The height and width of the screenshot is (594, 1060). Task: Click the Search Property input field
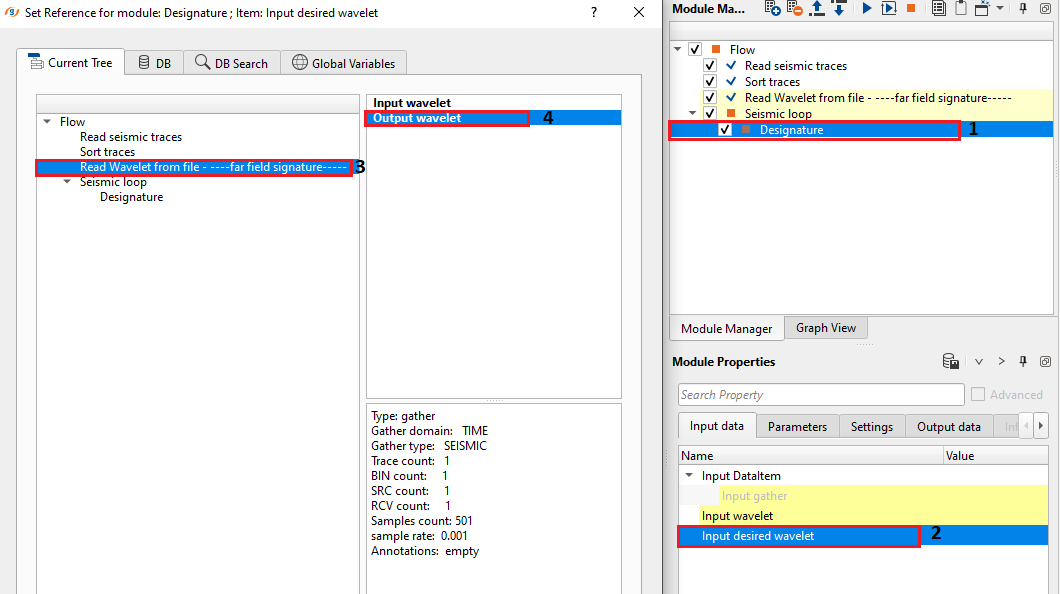[820, 395]
